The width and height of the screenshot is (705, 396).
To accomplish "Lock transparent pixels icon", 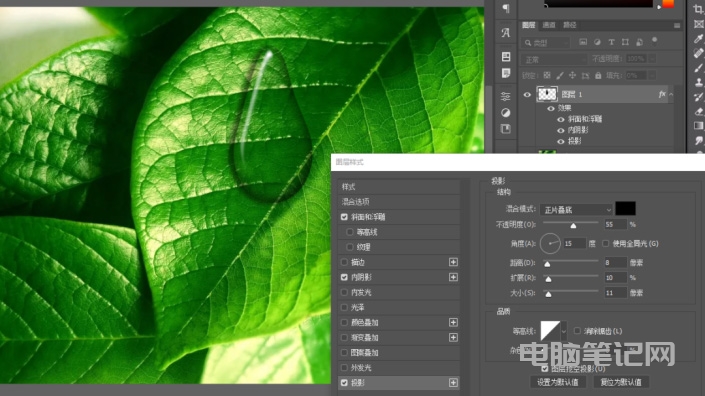I will (x=547, y=76).
